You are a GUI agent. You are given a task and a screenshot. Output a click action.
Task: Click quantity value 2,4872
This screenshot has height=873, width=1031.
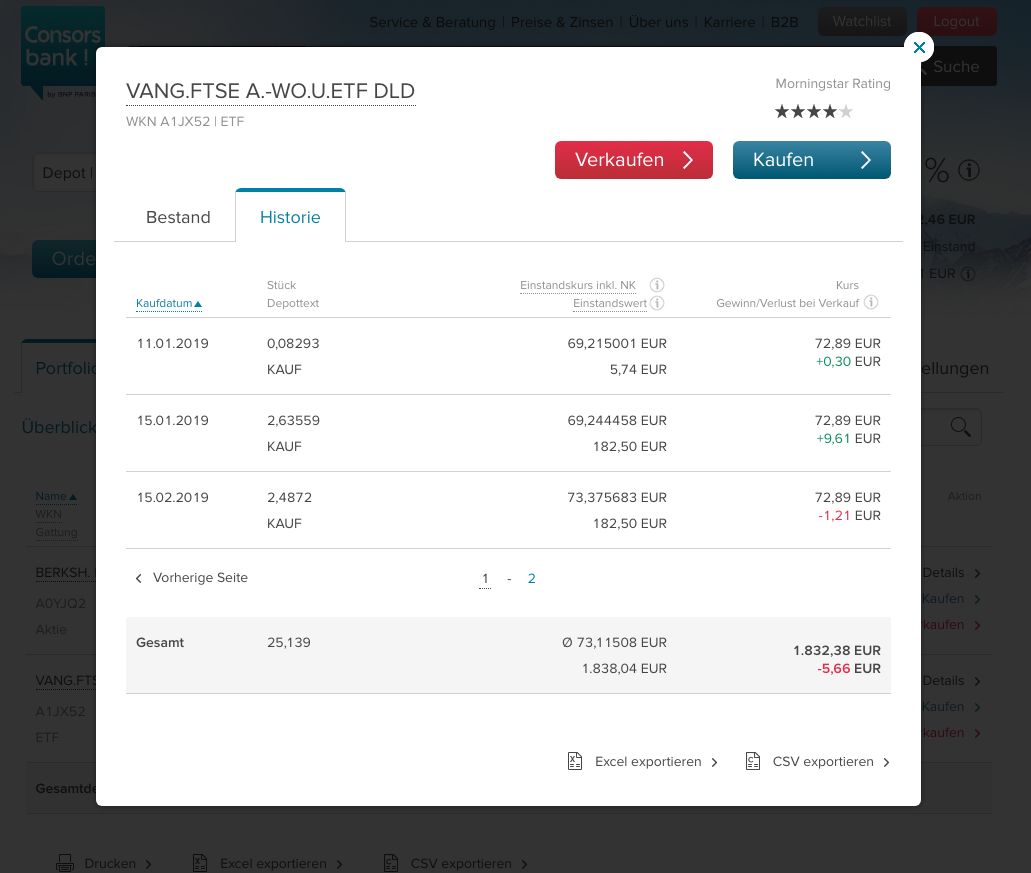tap(289, 497)
